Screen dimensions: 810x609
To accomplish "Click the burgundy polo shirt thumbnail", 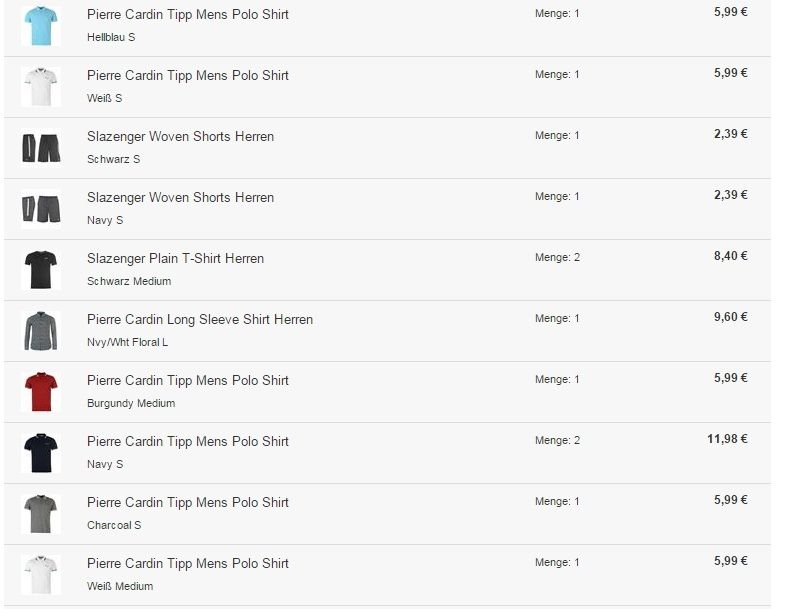I will pyautogui.click(x=41, y=392).
